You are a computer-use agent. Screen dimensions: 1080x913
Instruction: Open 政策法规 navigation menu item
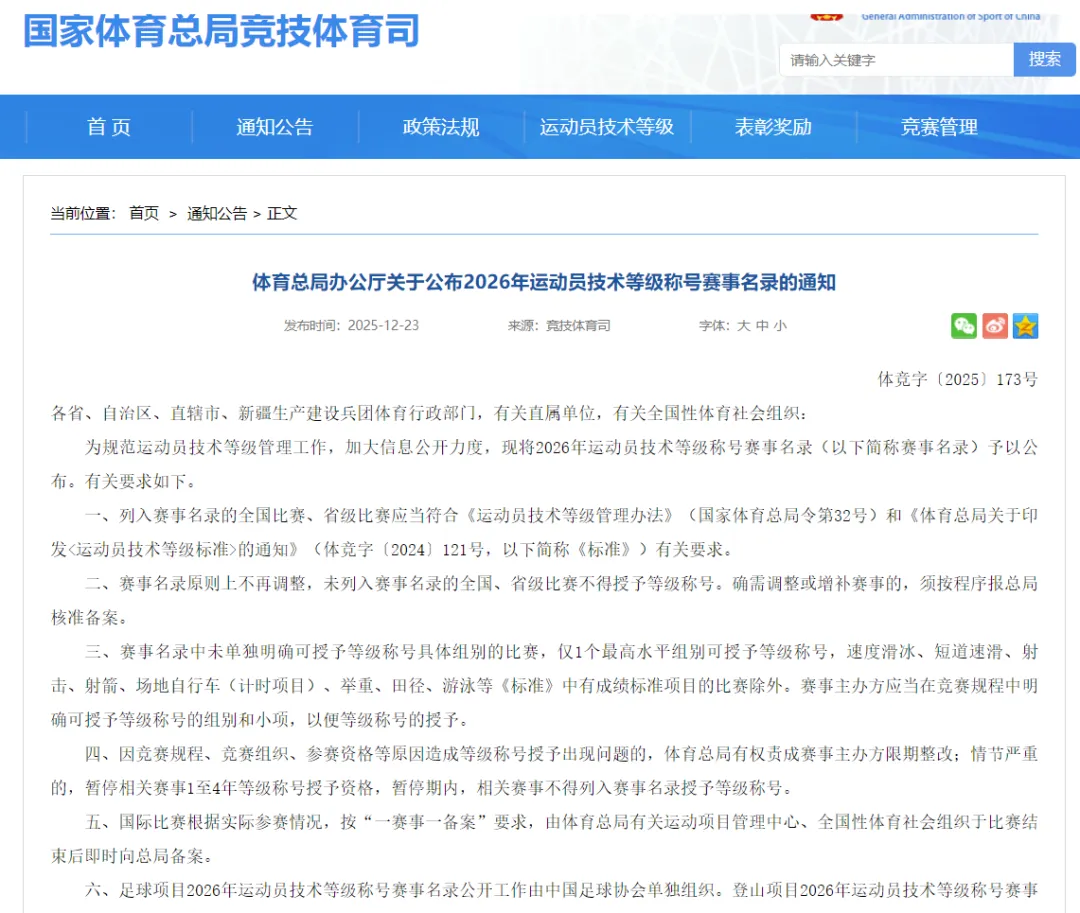(441, 127)
